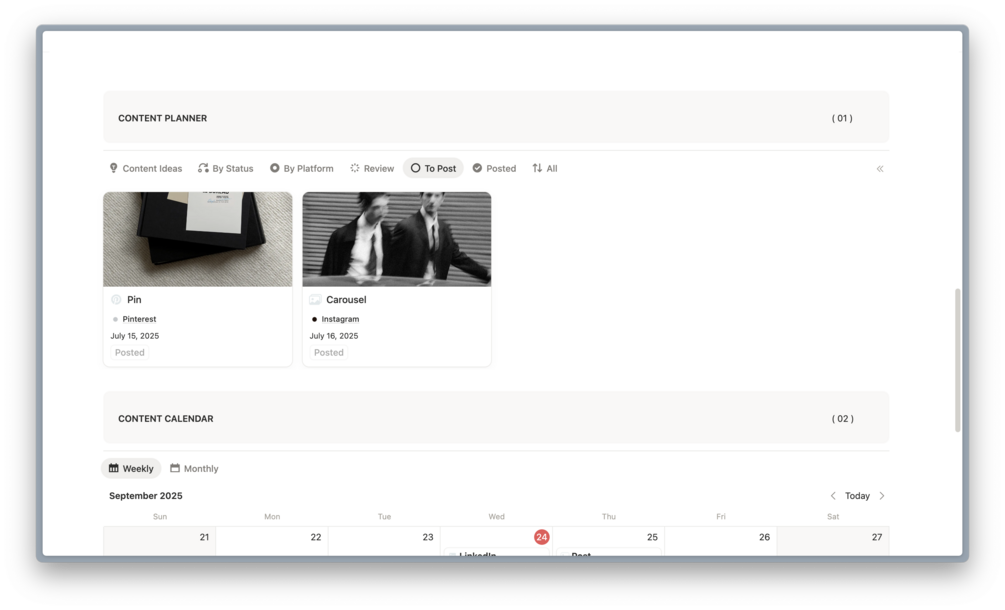Select Monday the 22nd cell

click(x=272, y=541)
